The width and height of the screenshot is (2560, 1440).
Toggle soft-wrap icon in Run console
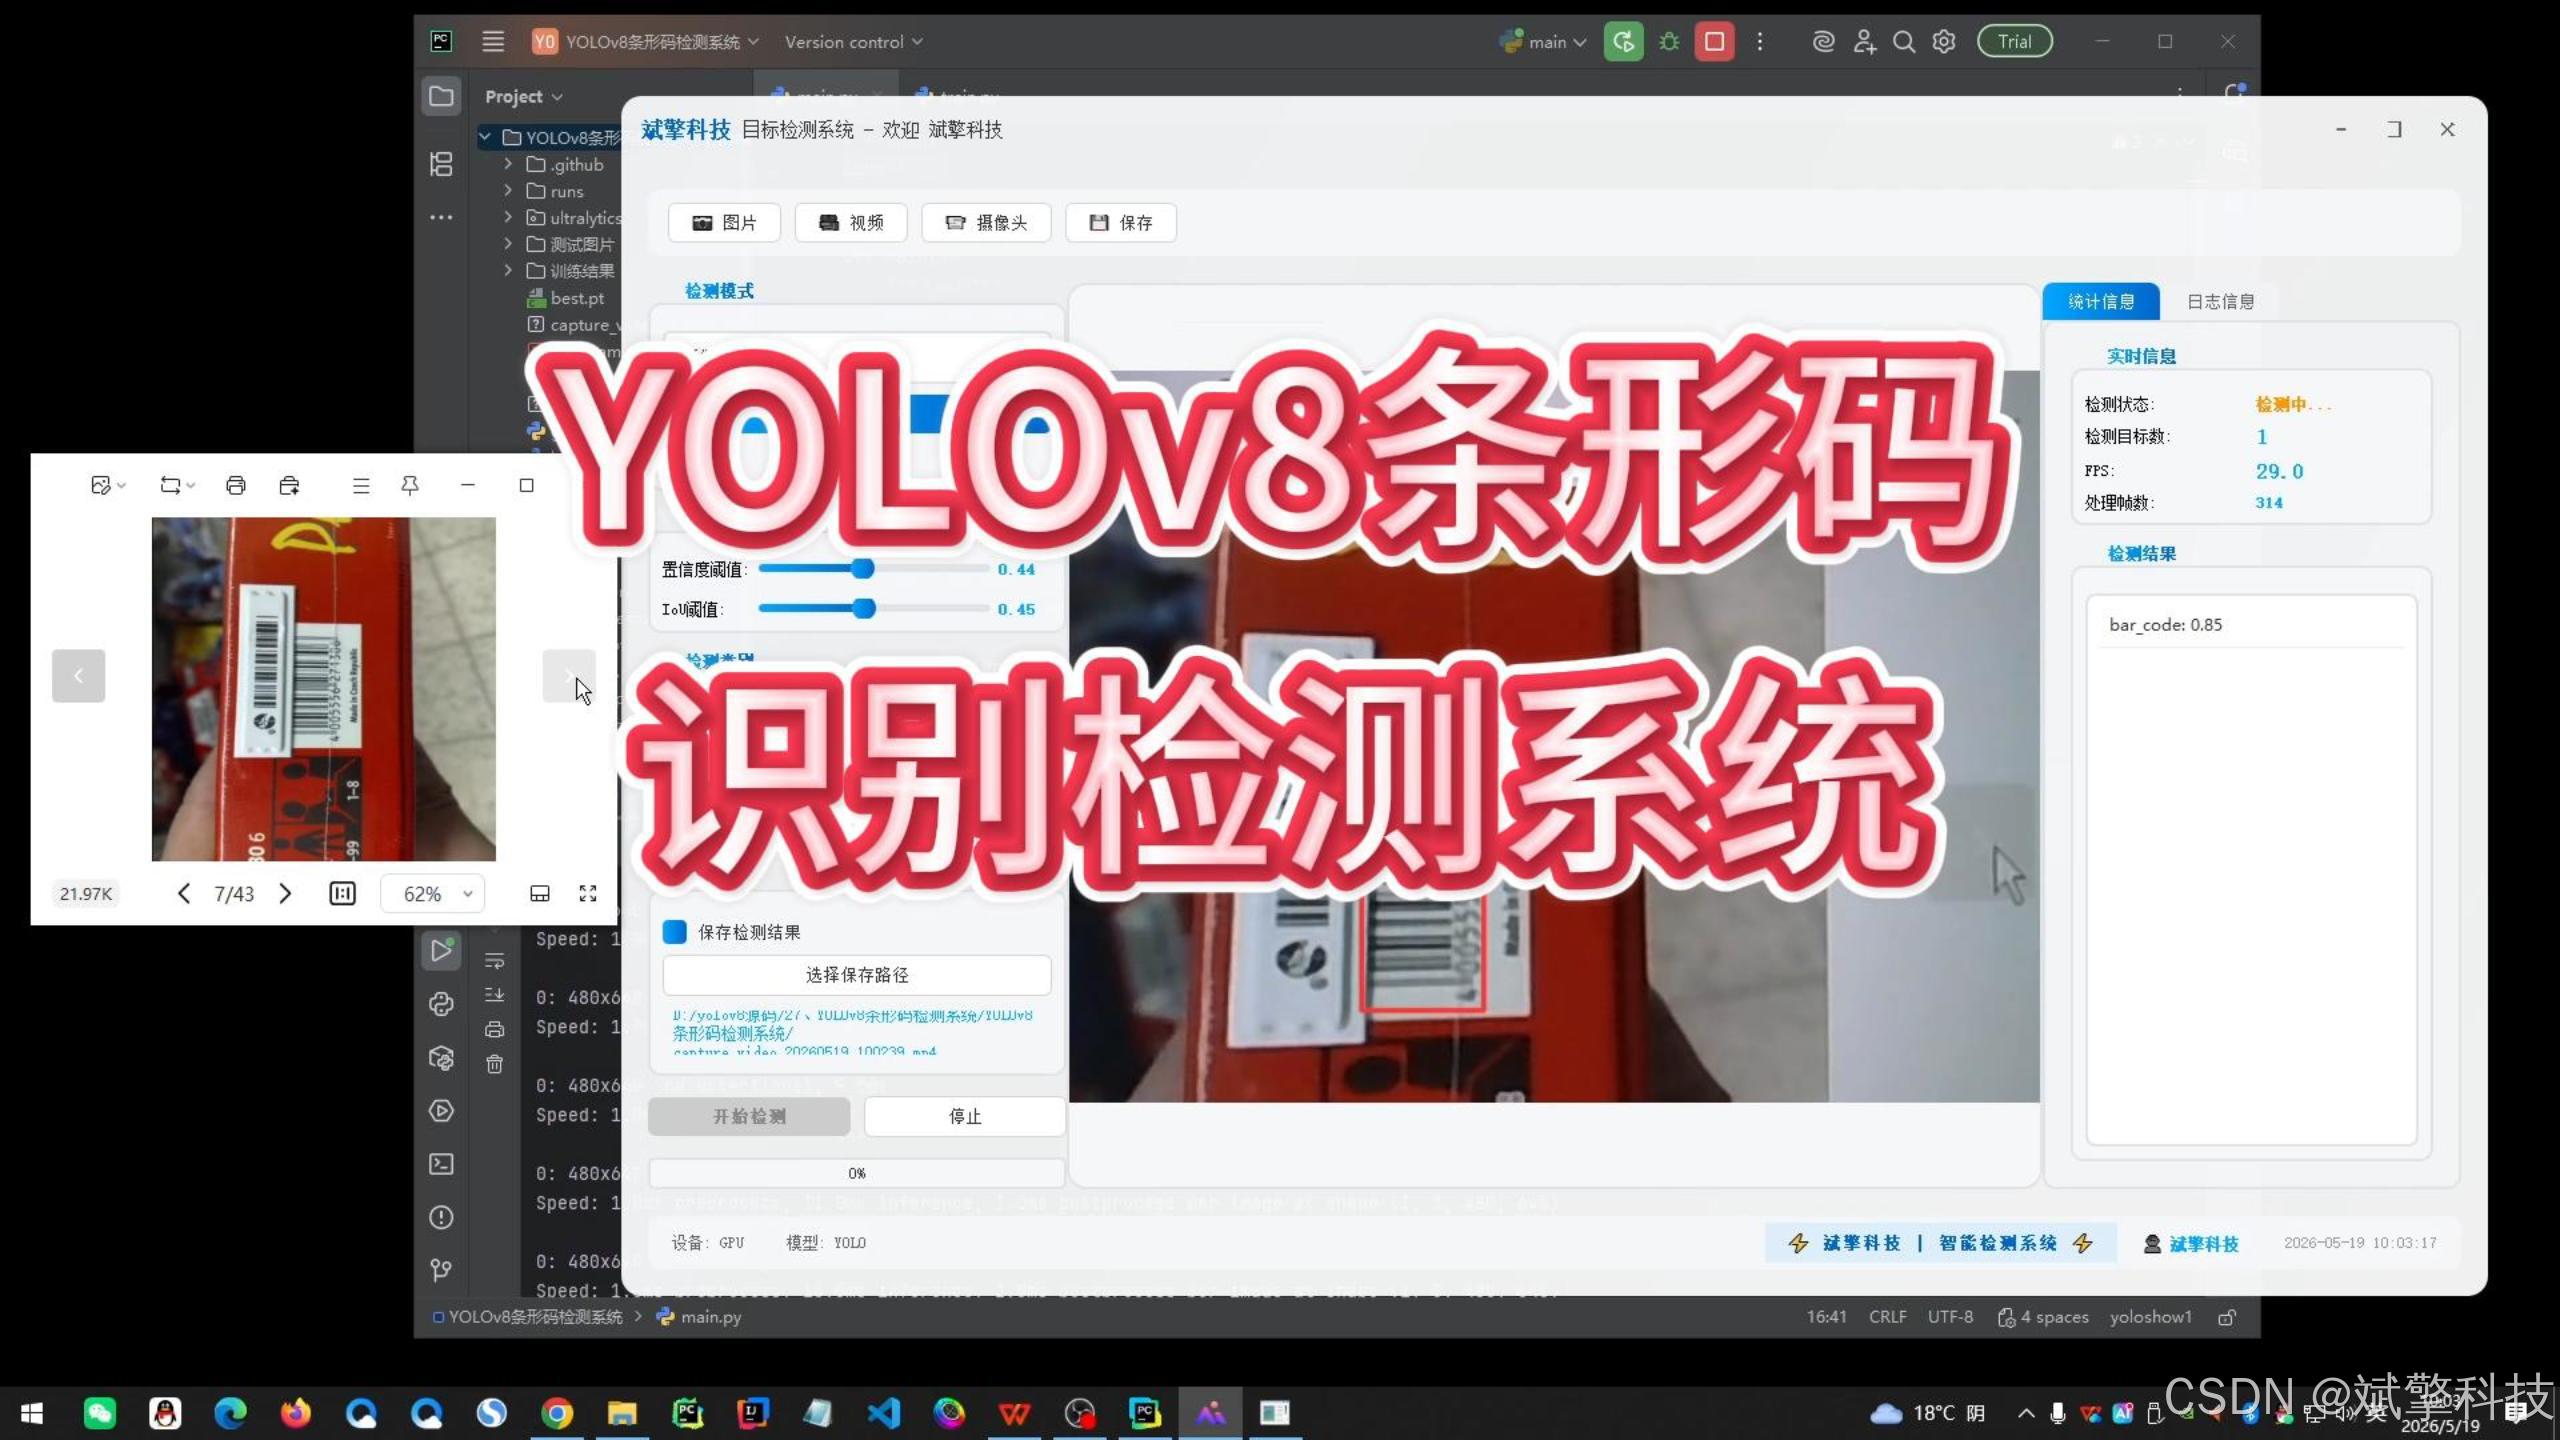tap(495, 961)
